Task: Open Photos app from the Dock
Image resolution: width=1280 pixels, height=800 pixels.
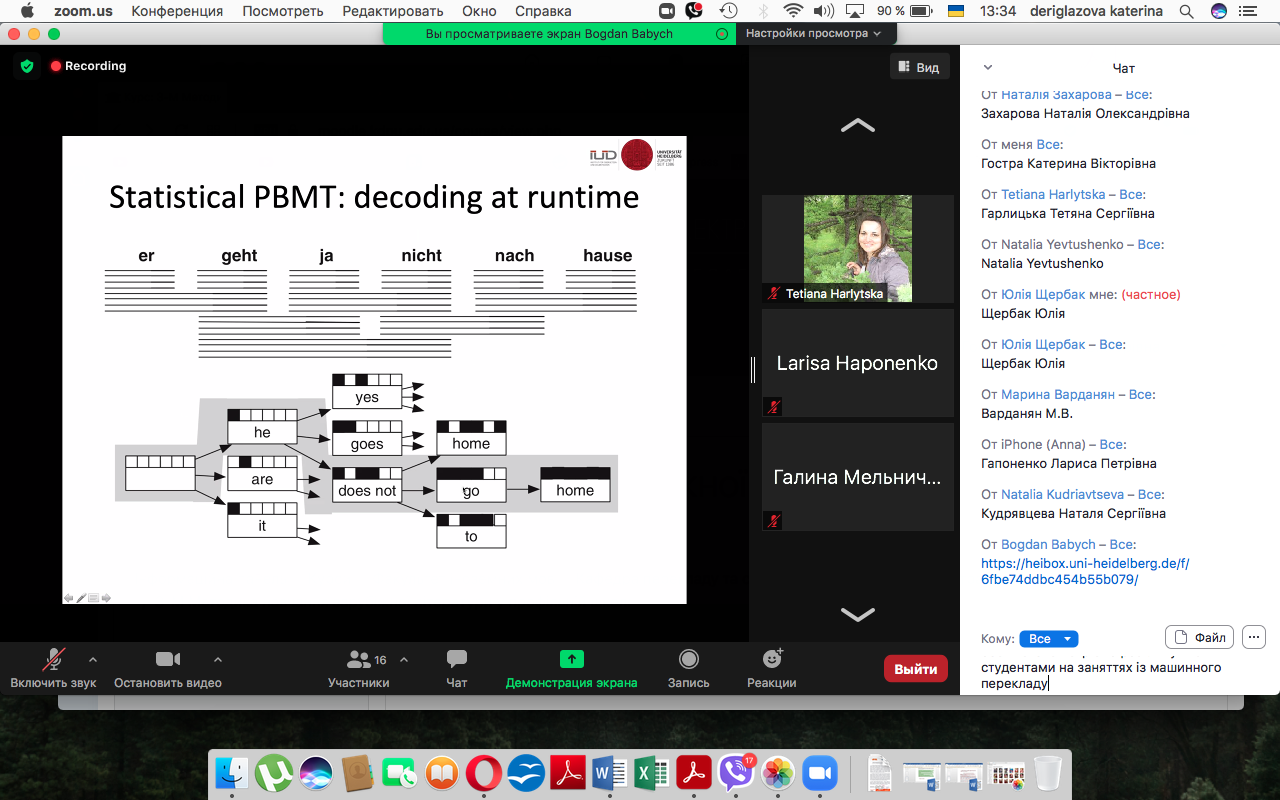Action: [x=778, y=773]
